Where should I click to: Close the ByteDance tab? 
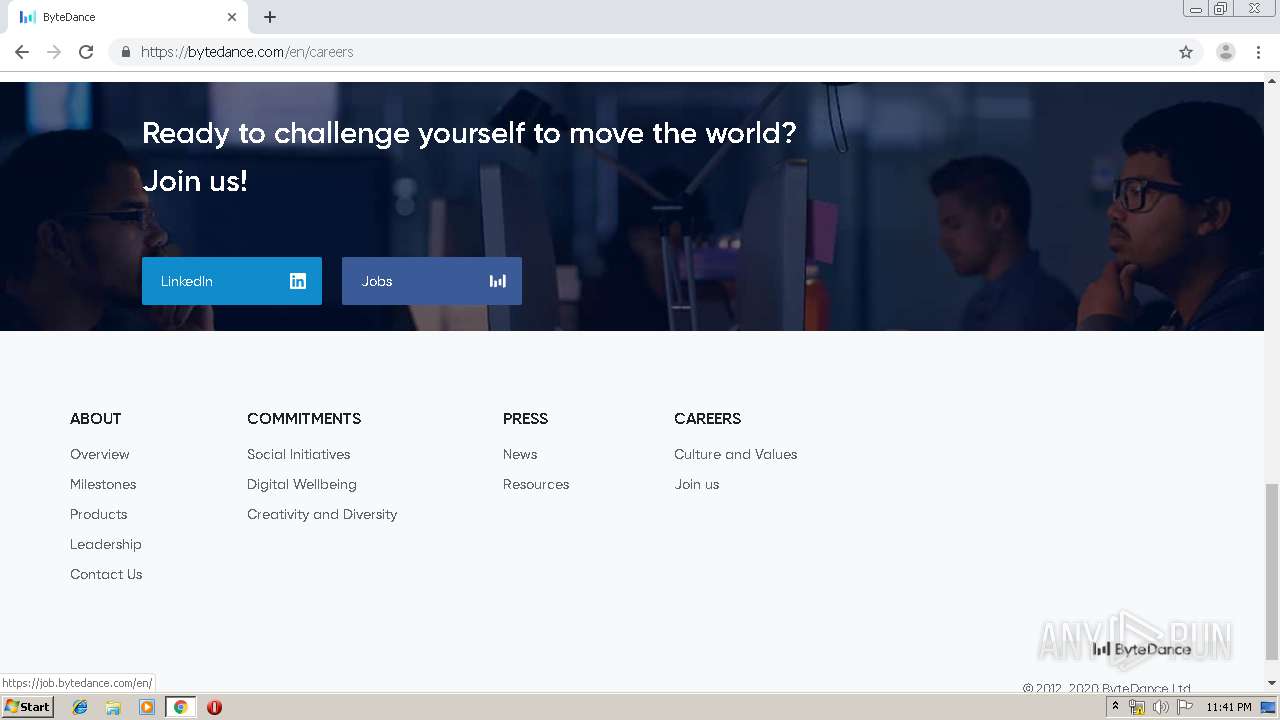point(232,17)
